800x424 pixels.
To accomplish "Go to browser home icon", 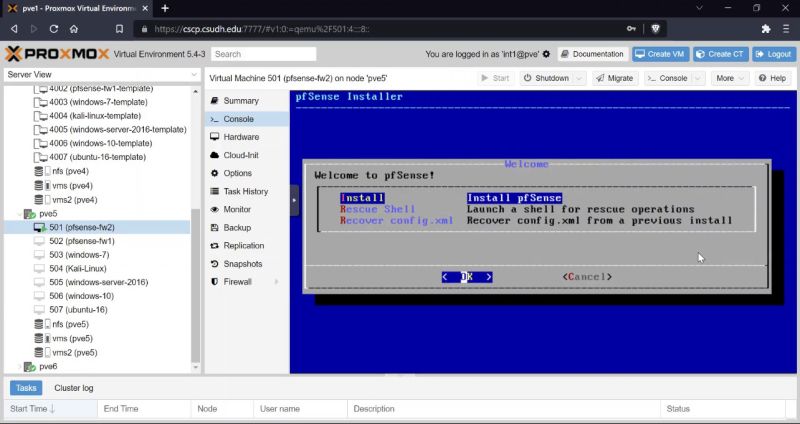I will pos(74,29).
